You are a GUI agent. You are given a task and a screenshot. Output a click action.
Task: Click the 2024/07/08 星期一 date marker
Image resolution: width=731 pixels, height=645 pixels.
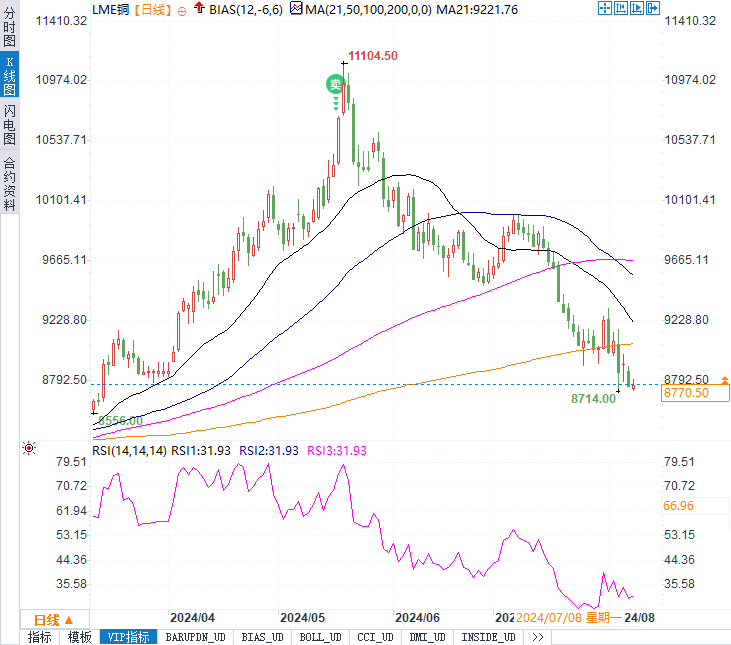[x=569, y=618]
